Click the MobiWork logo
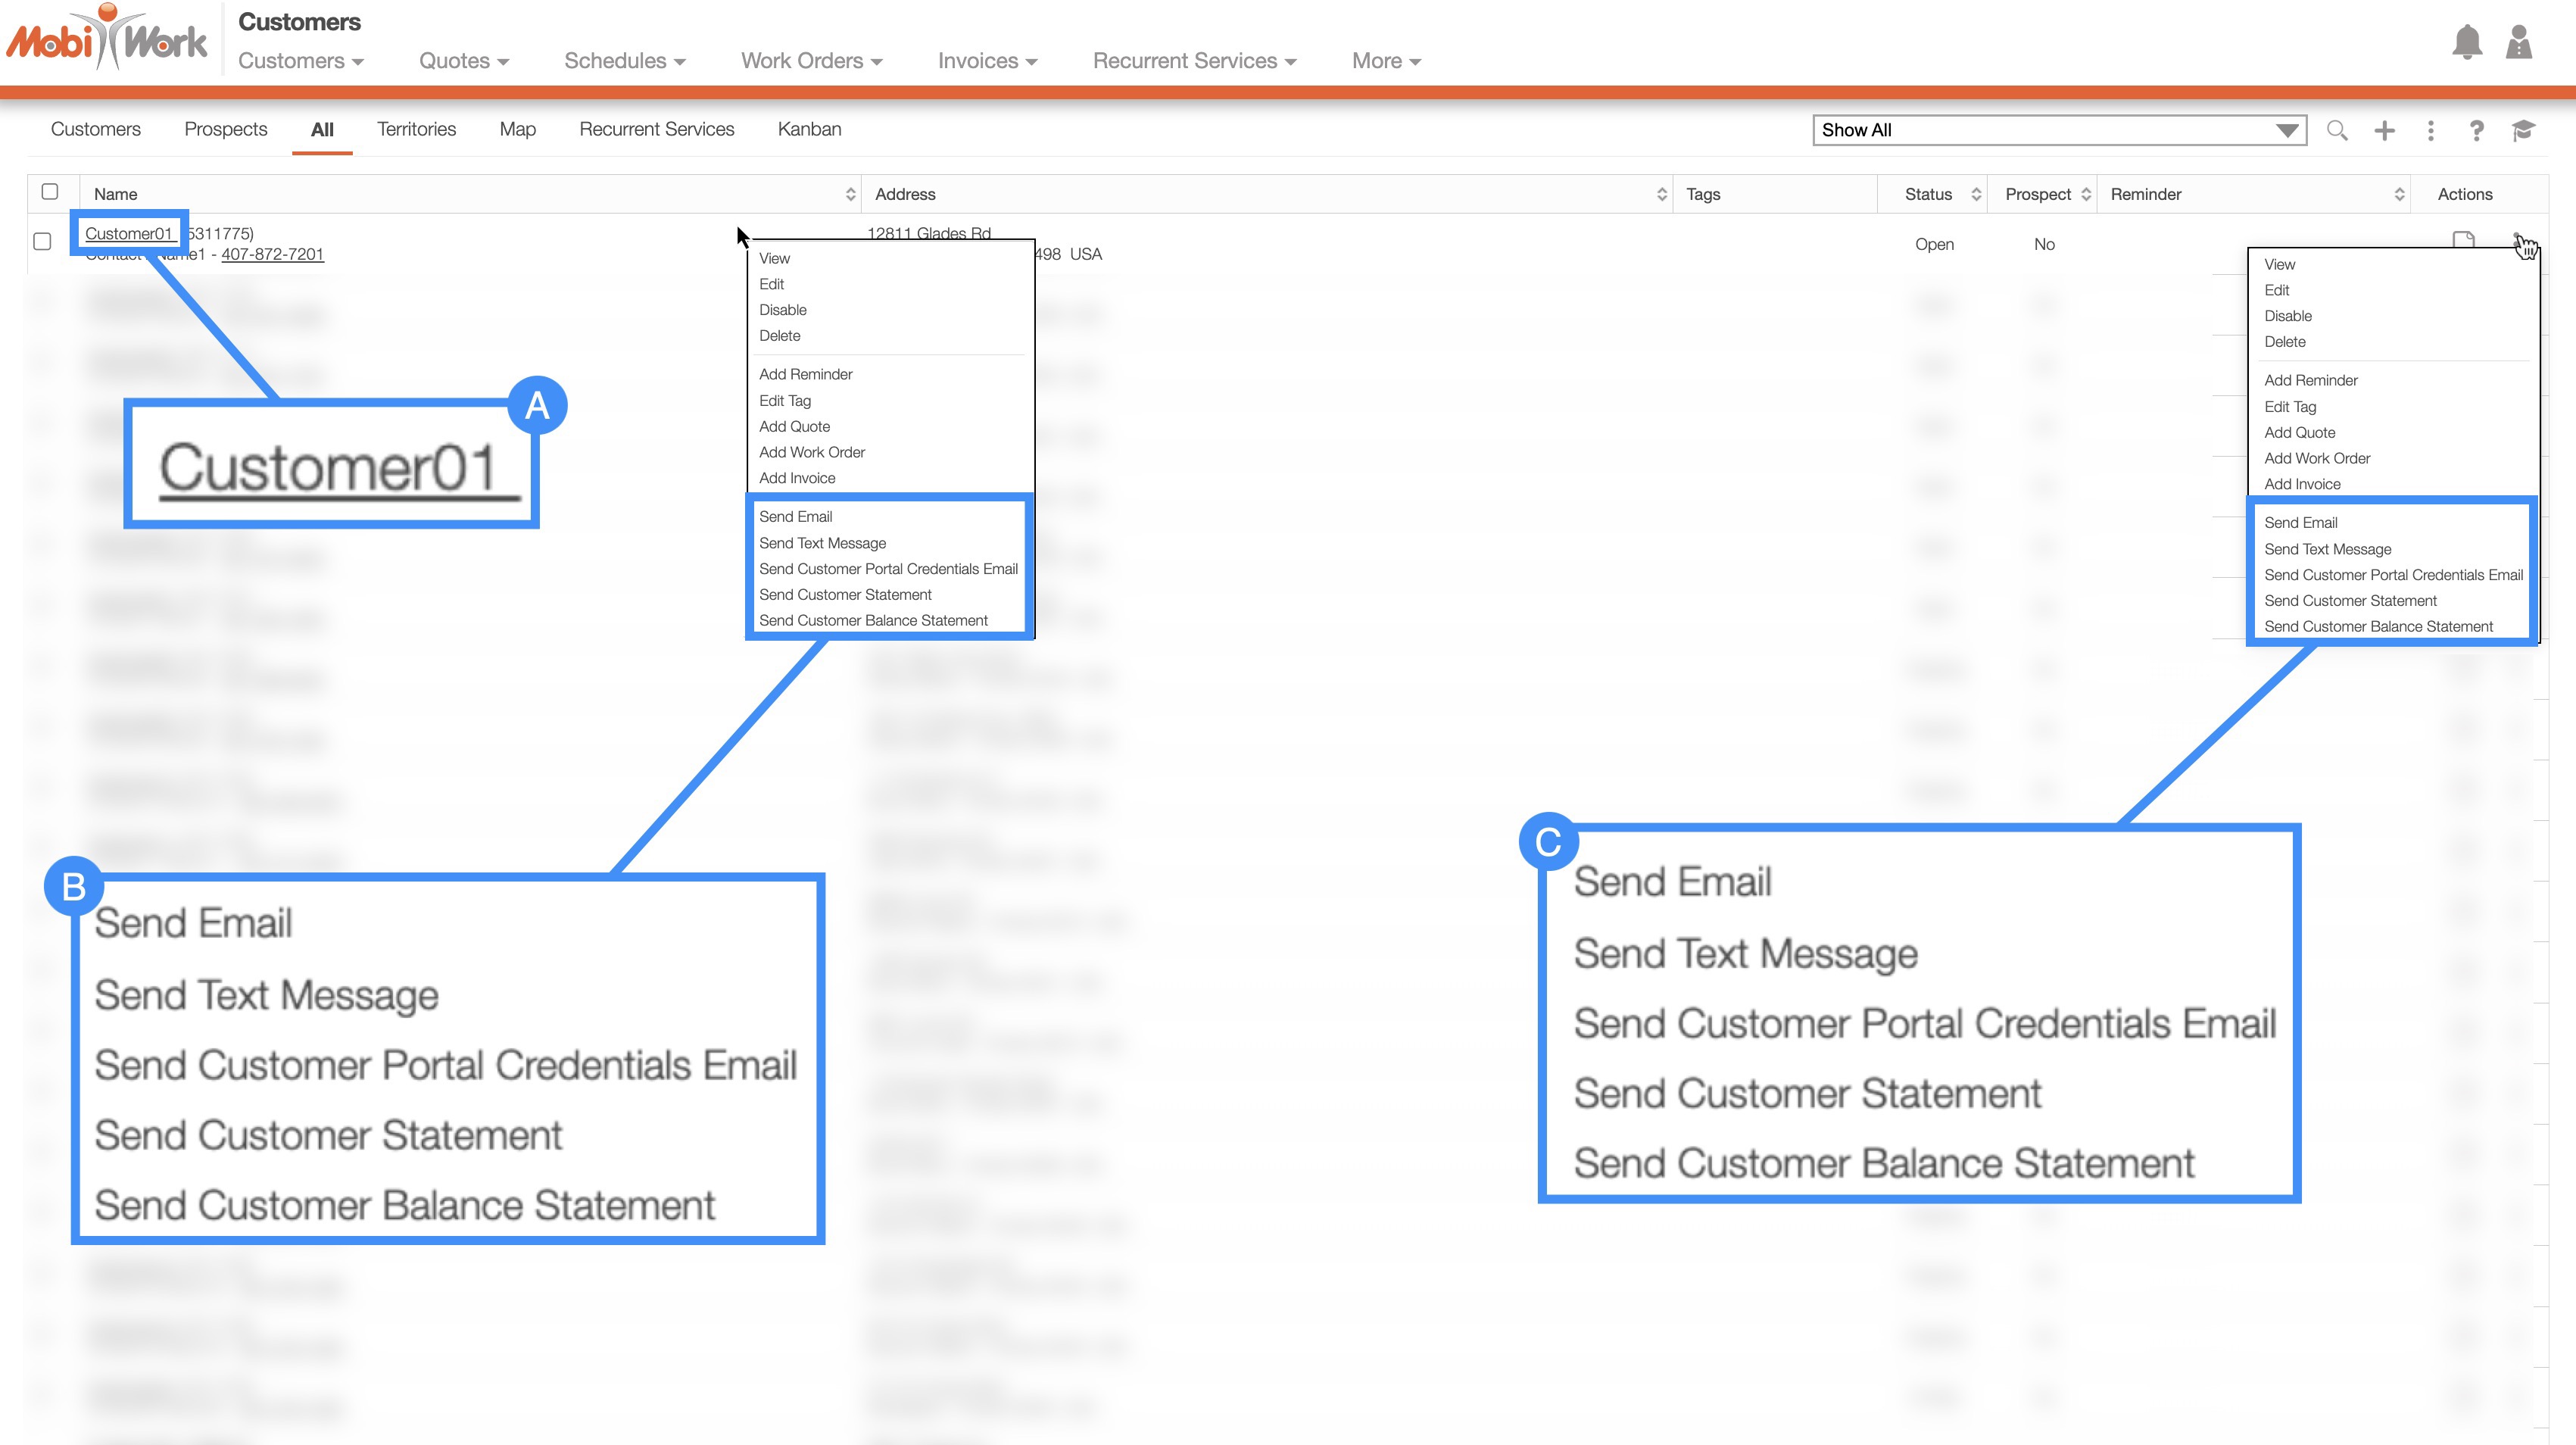Image resolution: width=2576 pixels, height=1445 pixels. [x=107, y=40]
